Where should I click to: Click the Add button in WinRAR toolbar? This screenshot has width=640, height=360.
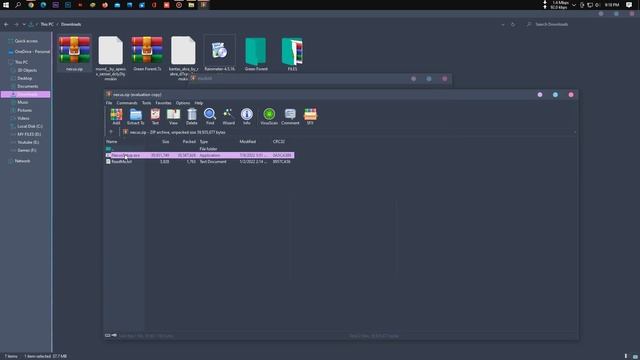coord(116,117)
